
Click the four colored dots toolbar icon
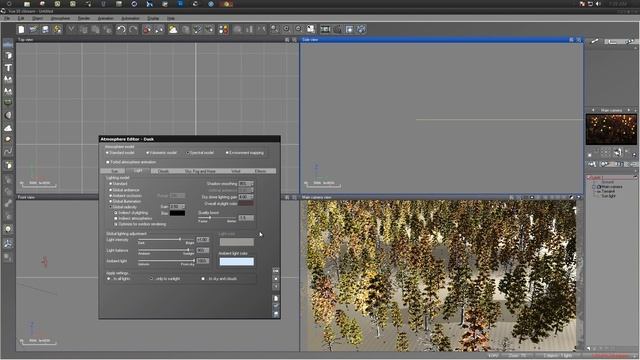pyautogui.click(x=223, y=29)
